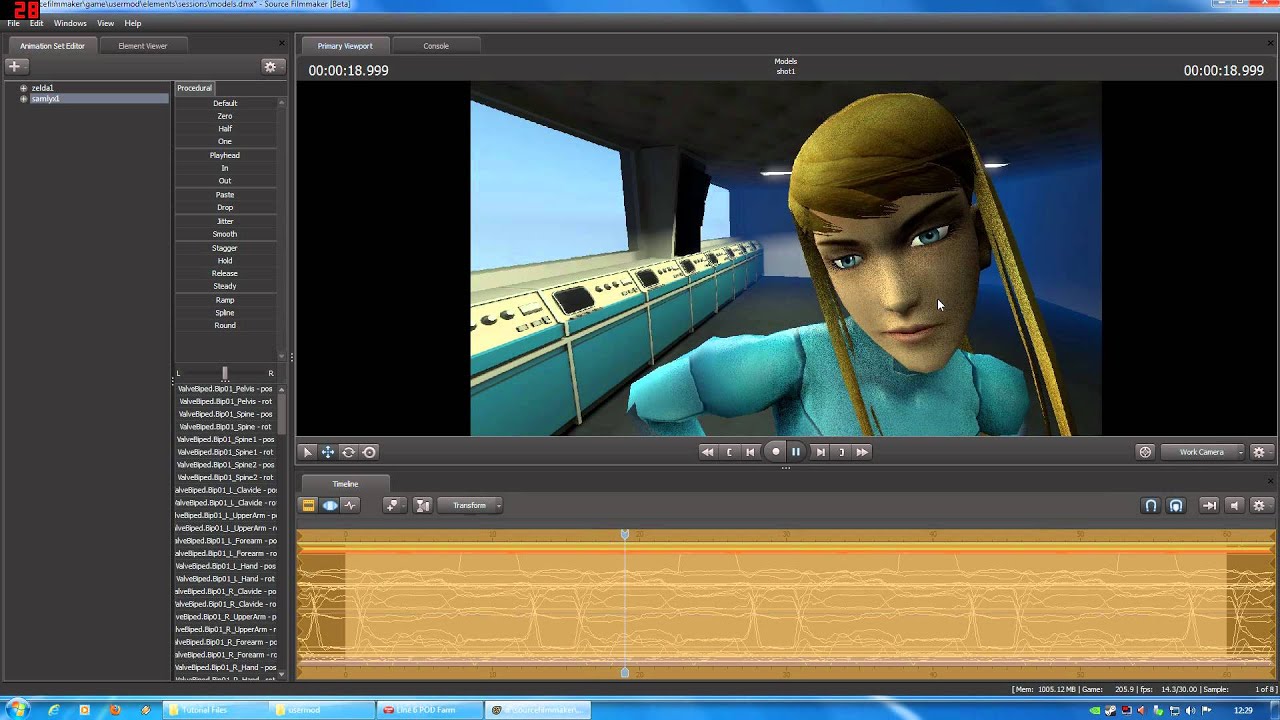Screen dimensions: 1280x720
Task: Click the timecode 00:00:18.999 at viewport left
Action: [348, 70]
